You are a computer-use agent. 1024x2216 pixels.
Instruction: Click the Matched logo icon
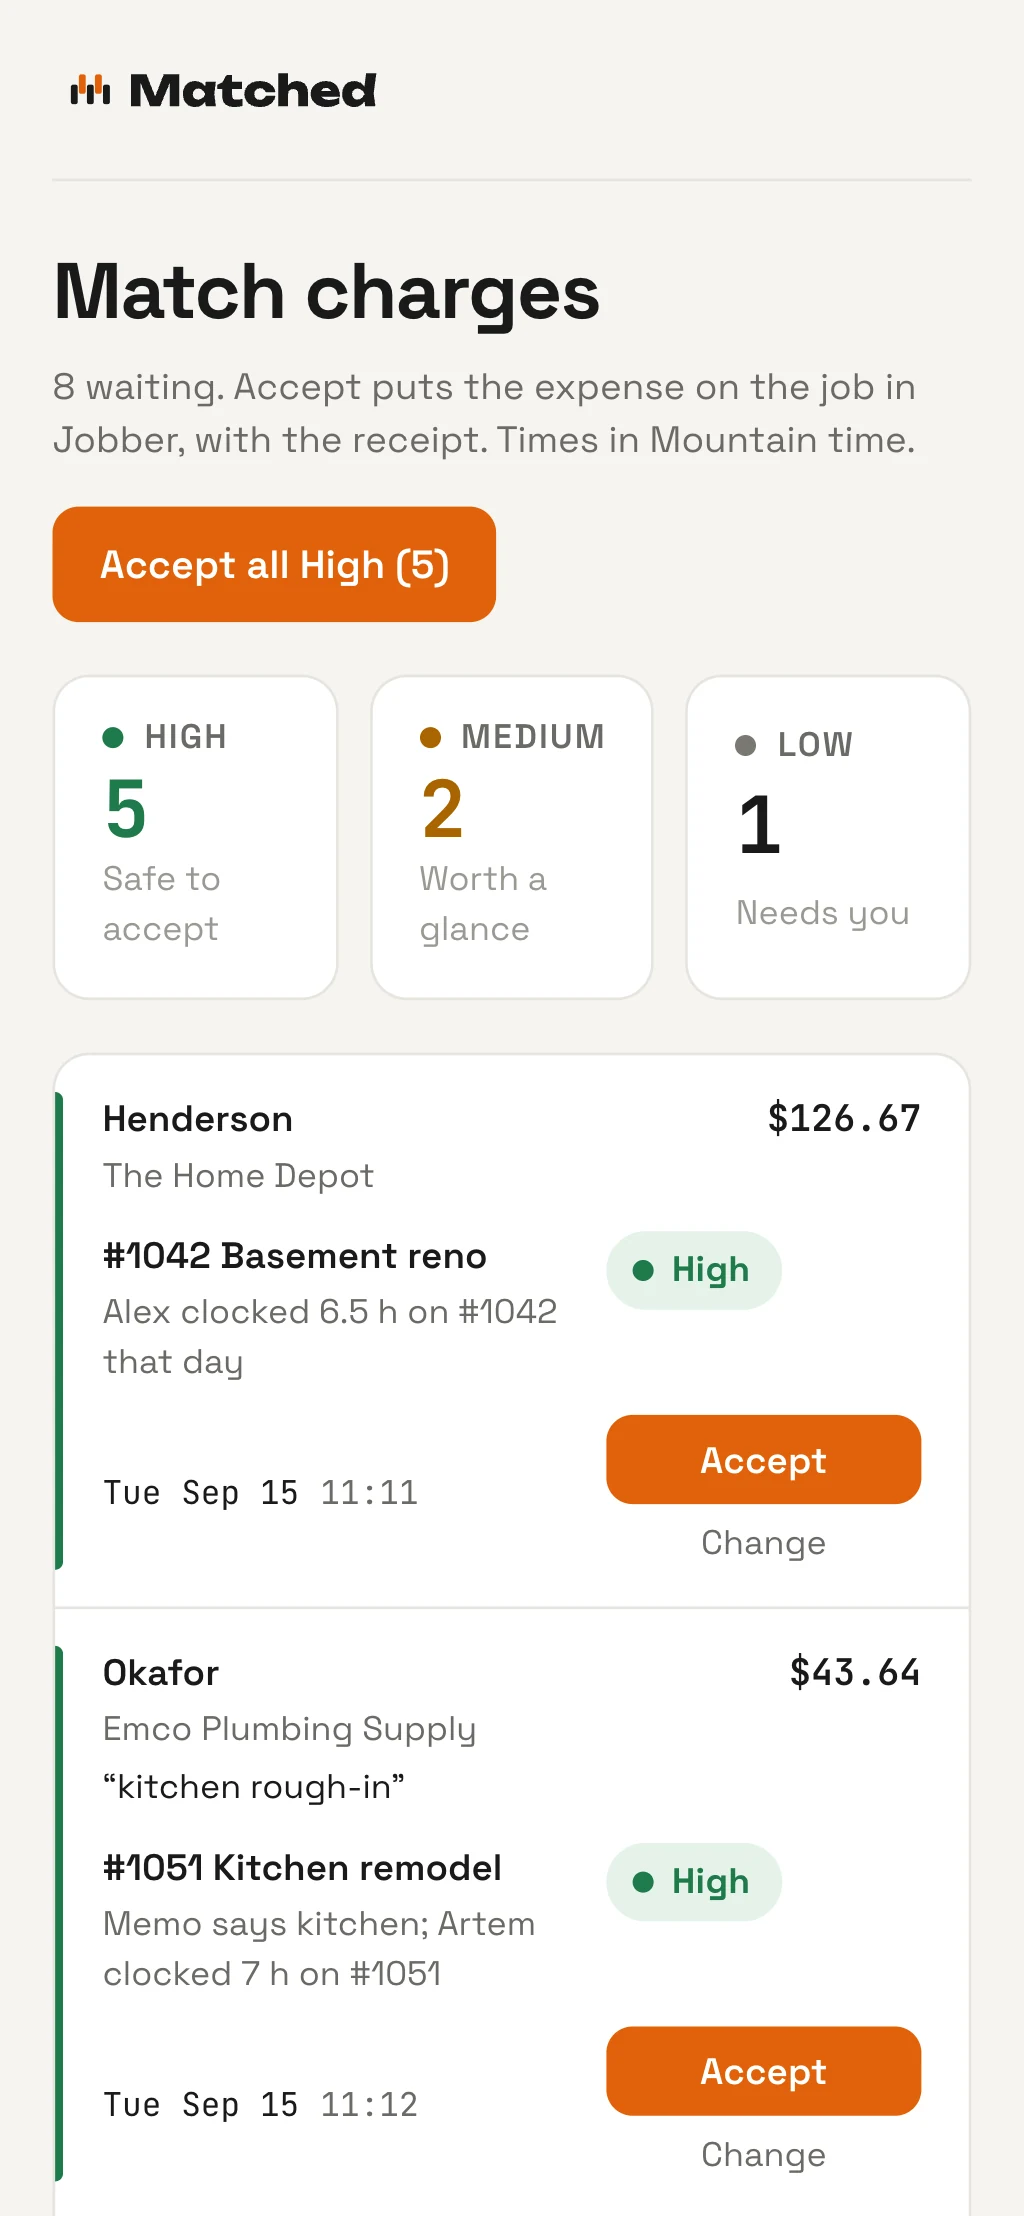[90, 90]
